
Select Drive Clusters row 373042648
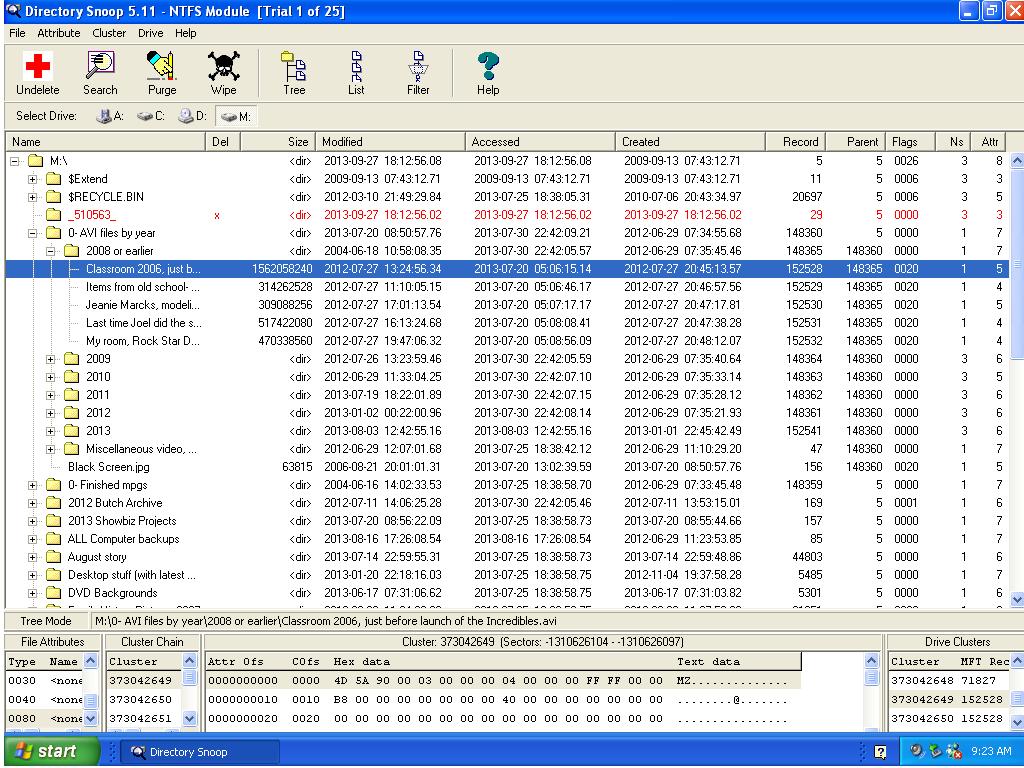coord(948,680)
